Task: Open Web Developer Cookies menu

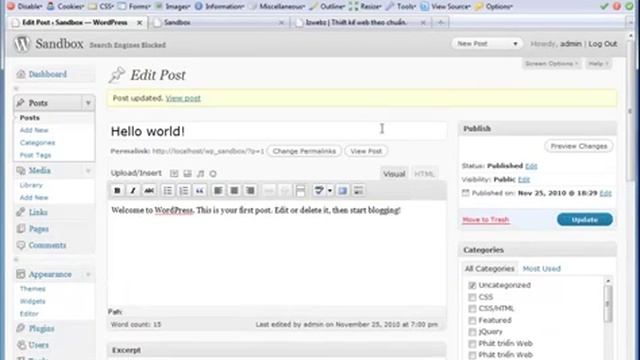Action: (65, 6)
